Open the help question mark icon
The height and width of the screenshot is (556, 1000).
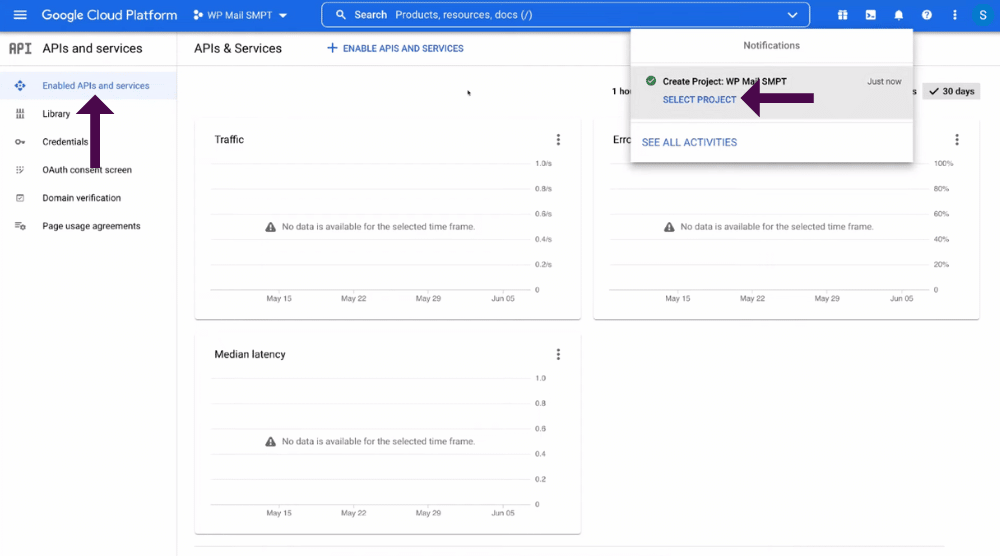pyautogui.click(x=927, y=15)
